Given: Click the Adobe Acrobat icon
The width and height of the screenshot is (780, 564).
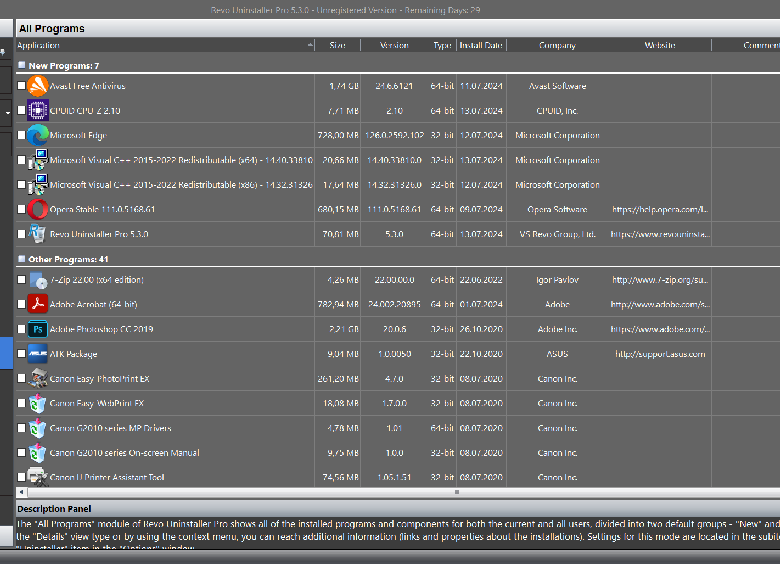Looking at the screenshot, I should point(37,304).
